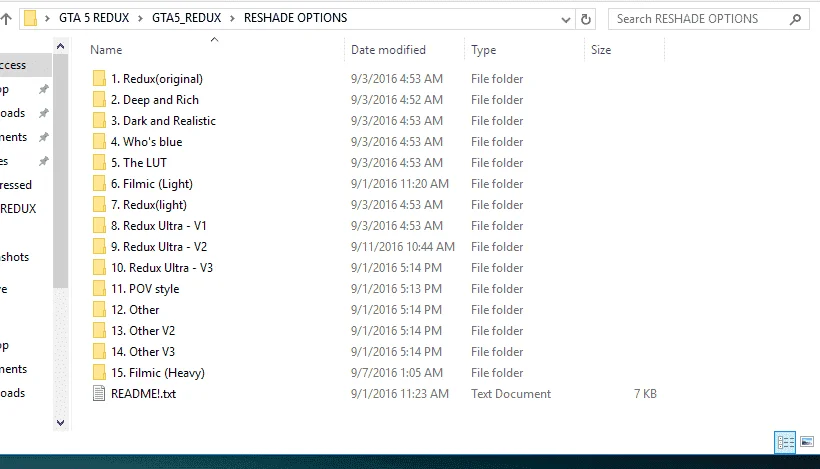Select the '1. Redux(original)' folder name
Image resolution: width=820 pixels, height=469 pixels.
tap(157, 79)
